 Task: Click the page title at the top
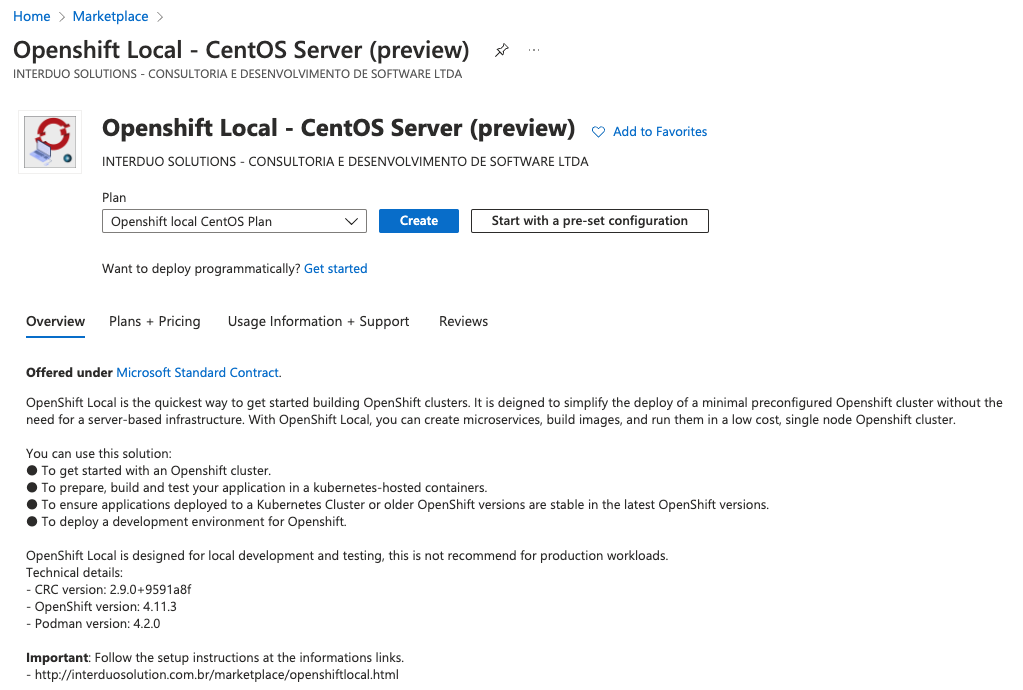coord(241,50)
